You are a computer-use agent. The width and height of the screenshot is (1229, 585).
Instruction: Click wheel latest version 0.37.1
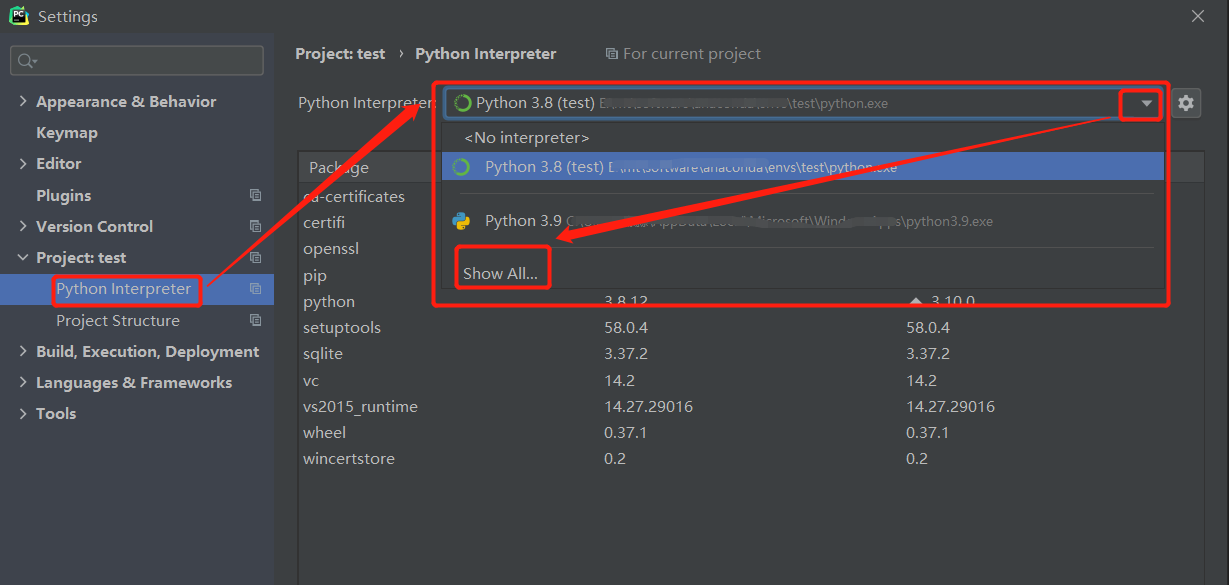point(927,432)
